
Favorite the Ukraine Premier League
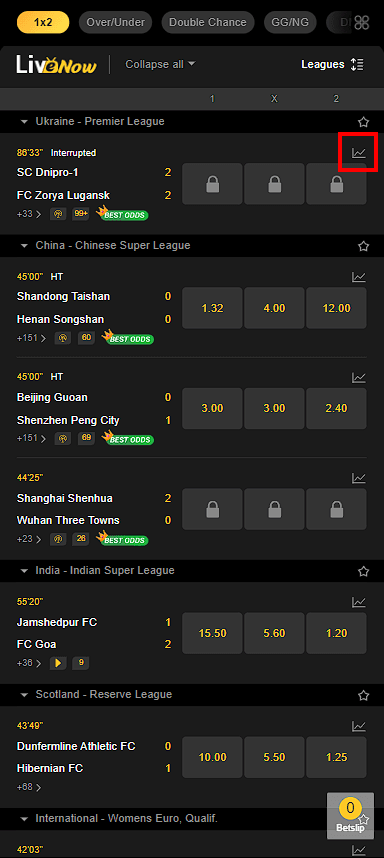pyautogui.click(x=363, y=122)
